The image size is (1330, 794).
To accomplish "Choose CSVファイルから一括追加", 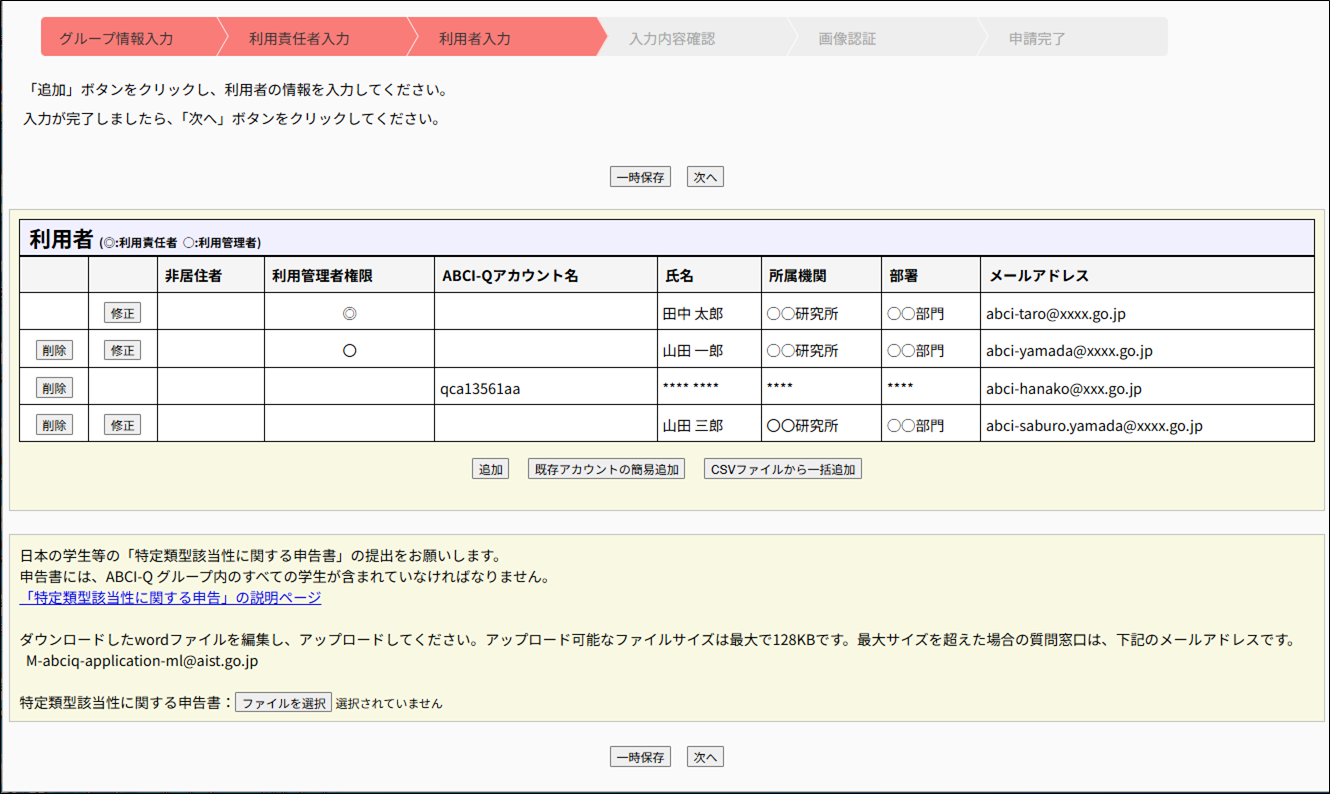I will coord(782,469).
